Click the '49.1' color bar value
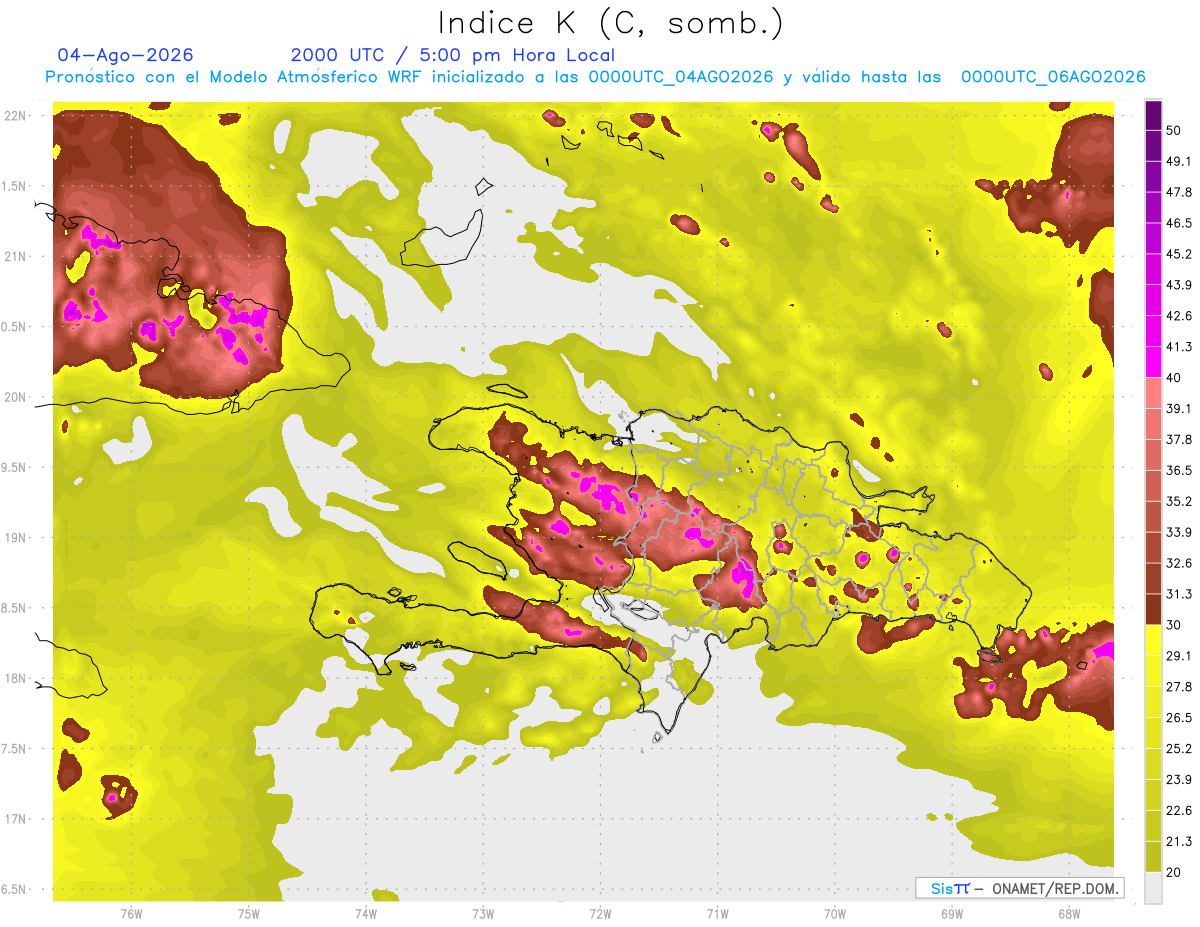 1179,161
